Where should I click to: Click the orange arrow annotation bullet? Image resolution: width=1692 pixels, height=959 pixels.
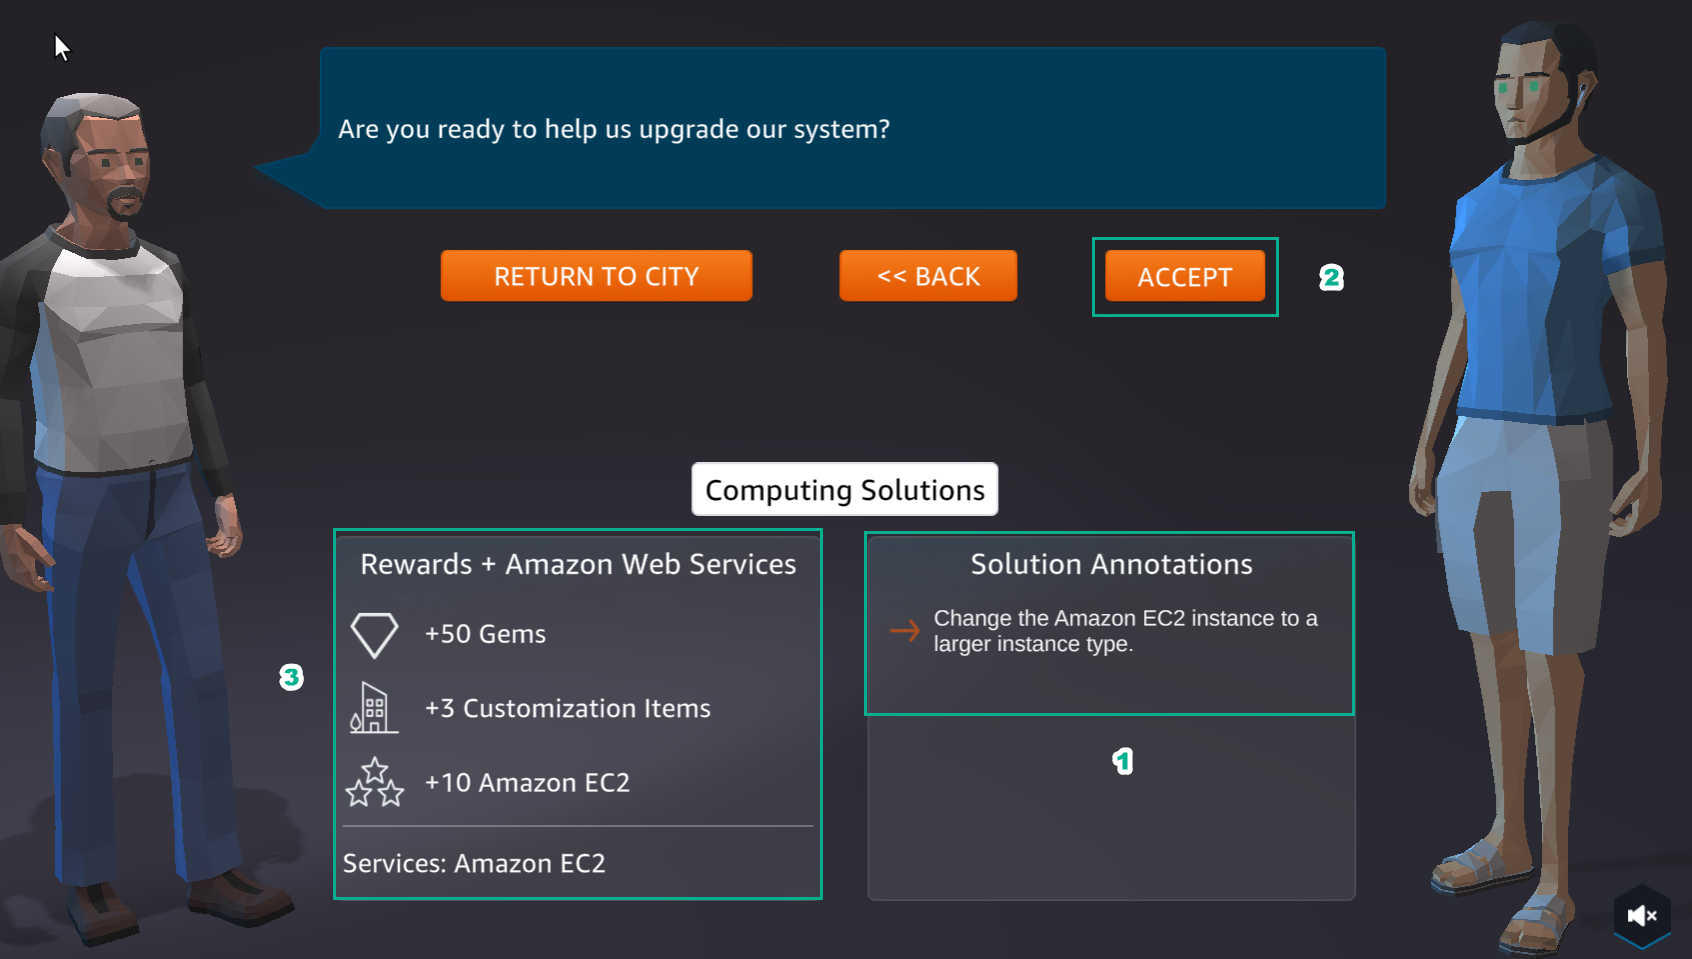point(905,630)
